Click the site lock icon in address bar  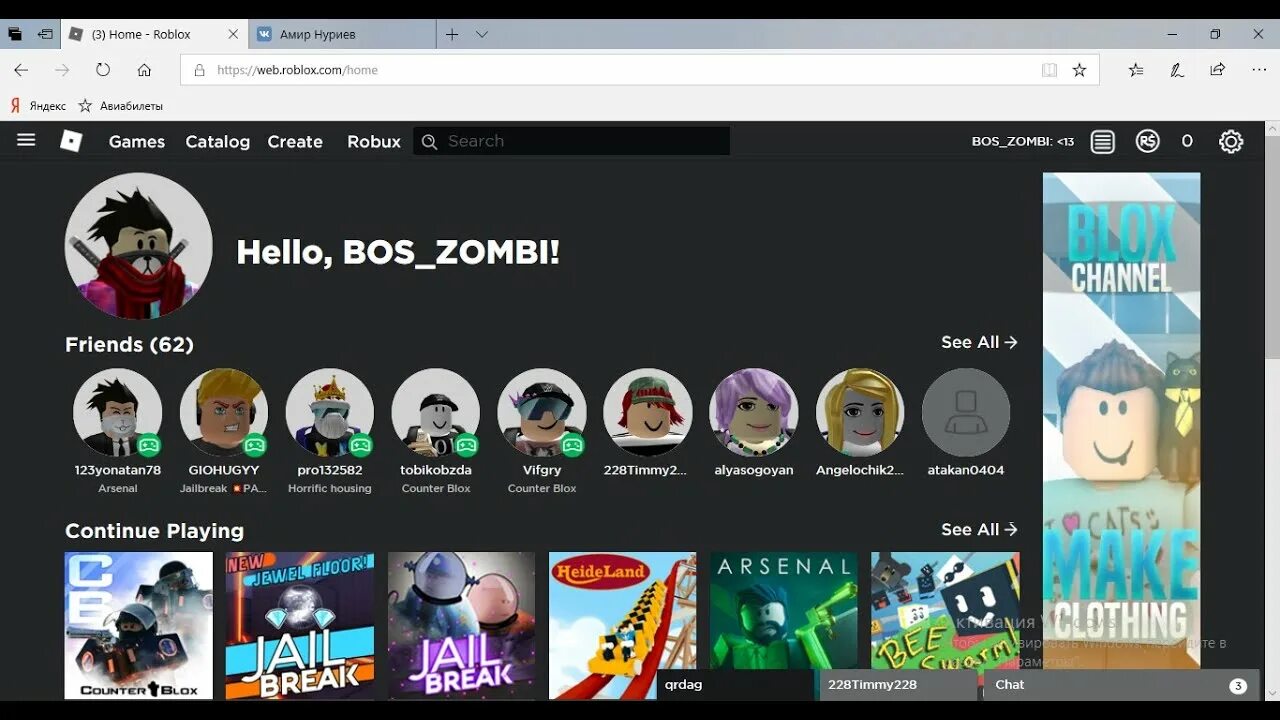199,70
